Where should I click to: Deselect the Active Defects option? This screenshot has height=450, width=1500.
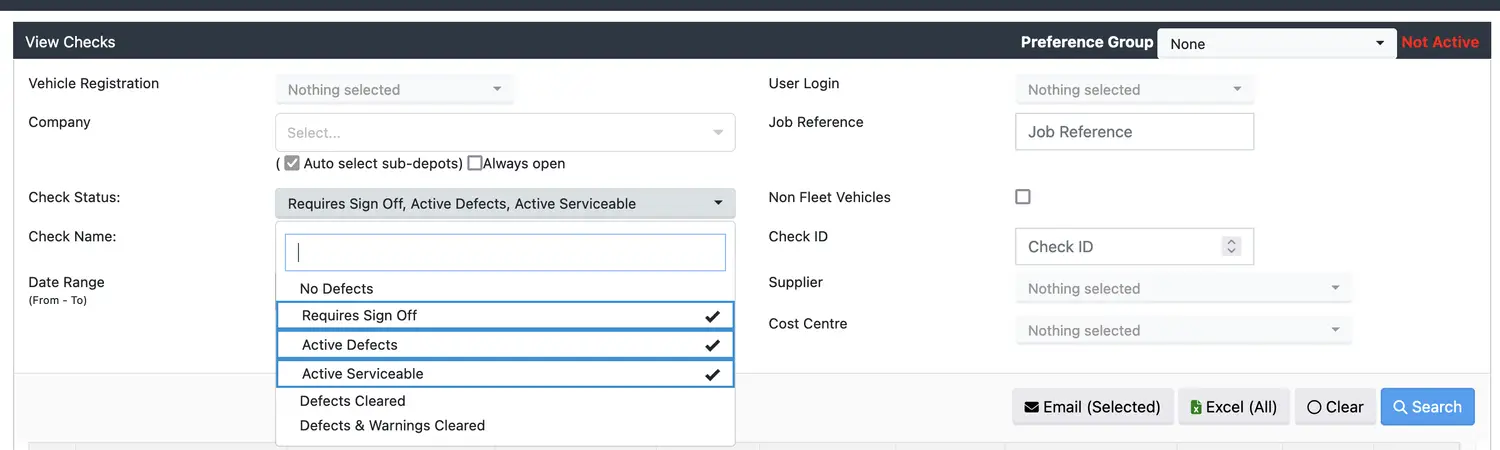pos(505,345)
